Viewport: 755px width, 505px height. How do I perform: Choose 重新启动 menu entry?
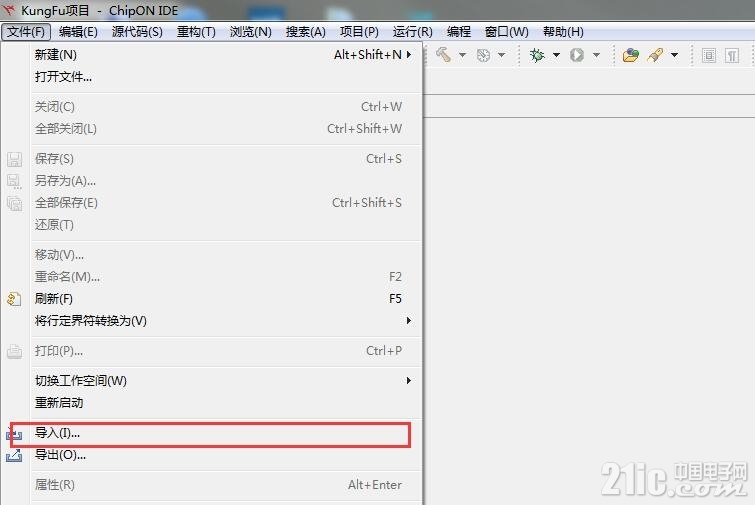coord(224,403)
